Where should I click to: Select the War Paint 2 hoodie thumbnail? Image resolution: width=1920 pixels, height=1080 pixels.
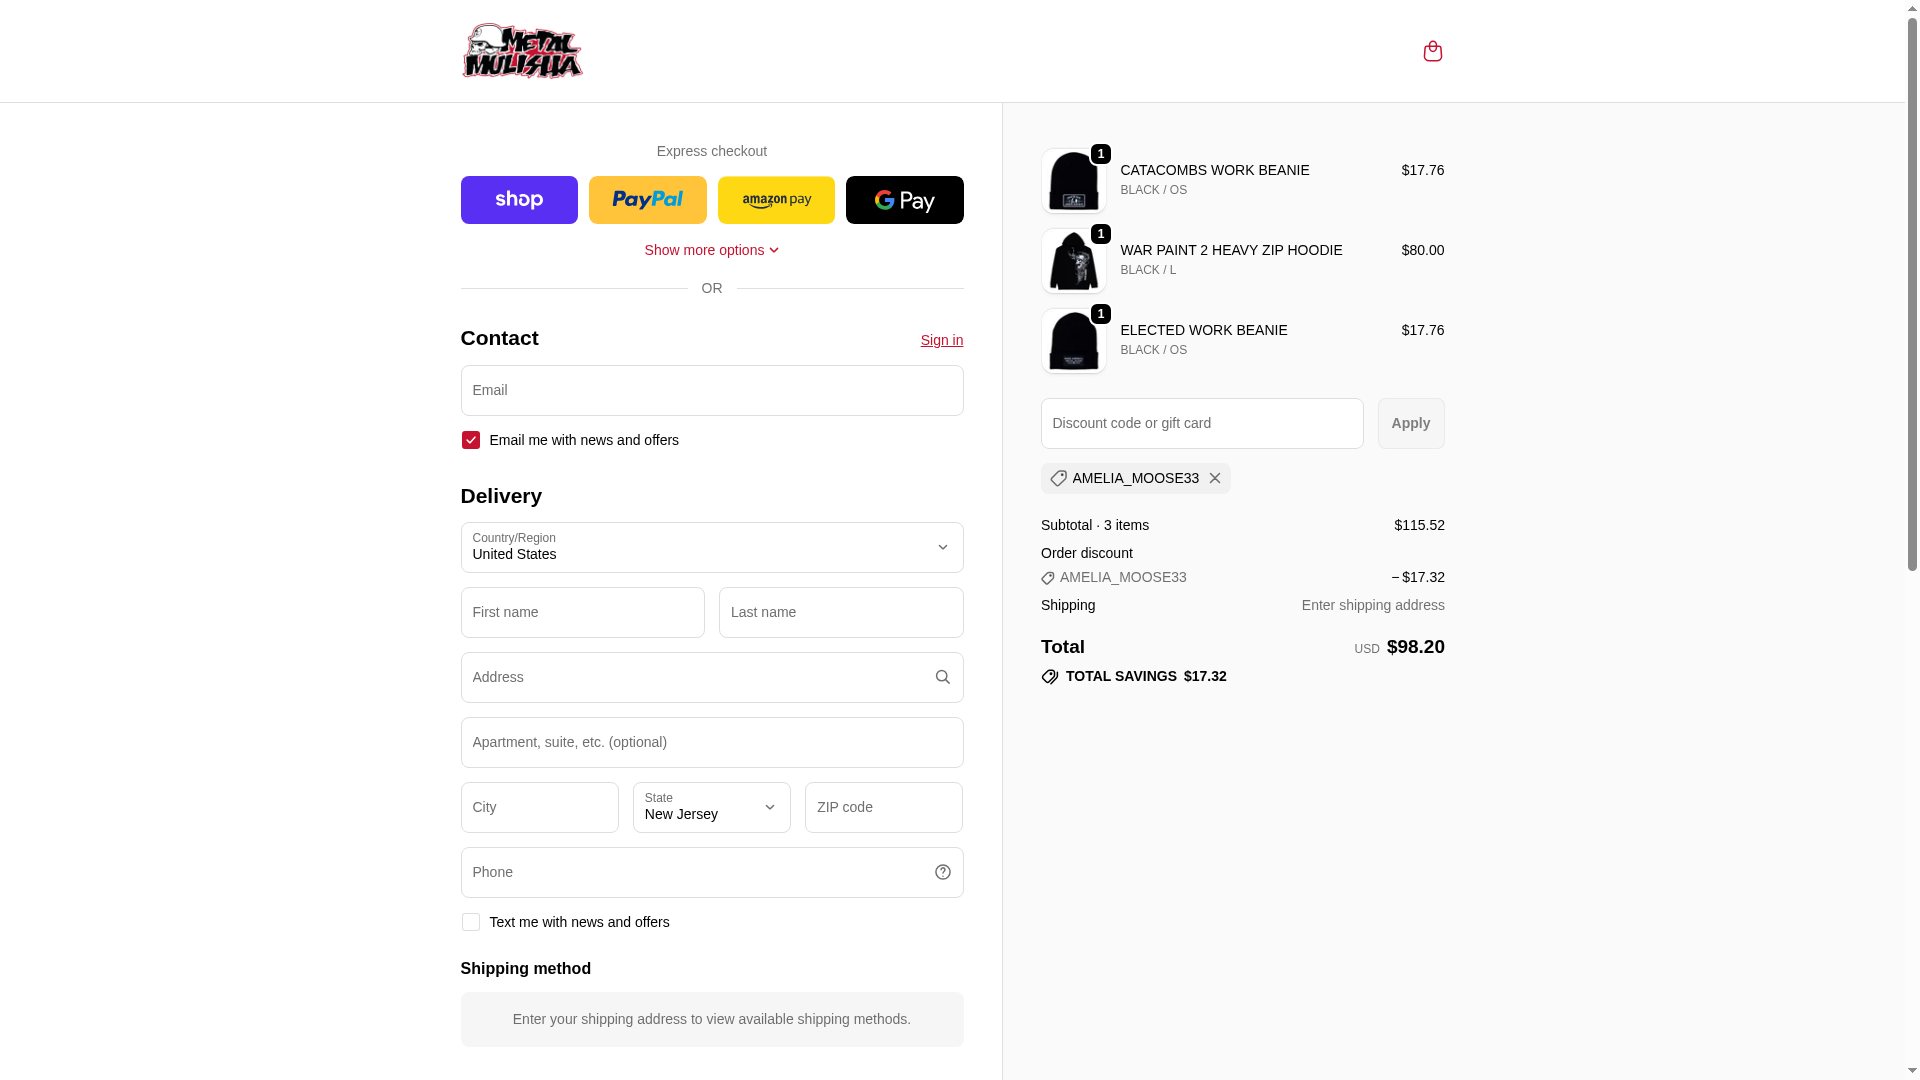(x=1073, y=261)
